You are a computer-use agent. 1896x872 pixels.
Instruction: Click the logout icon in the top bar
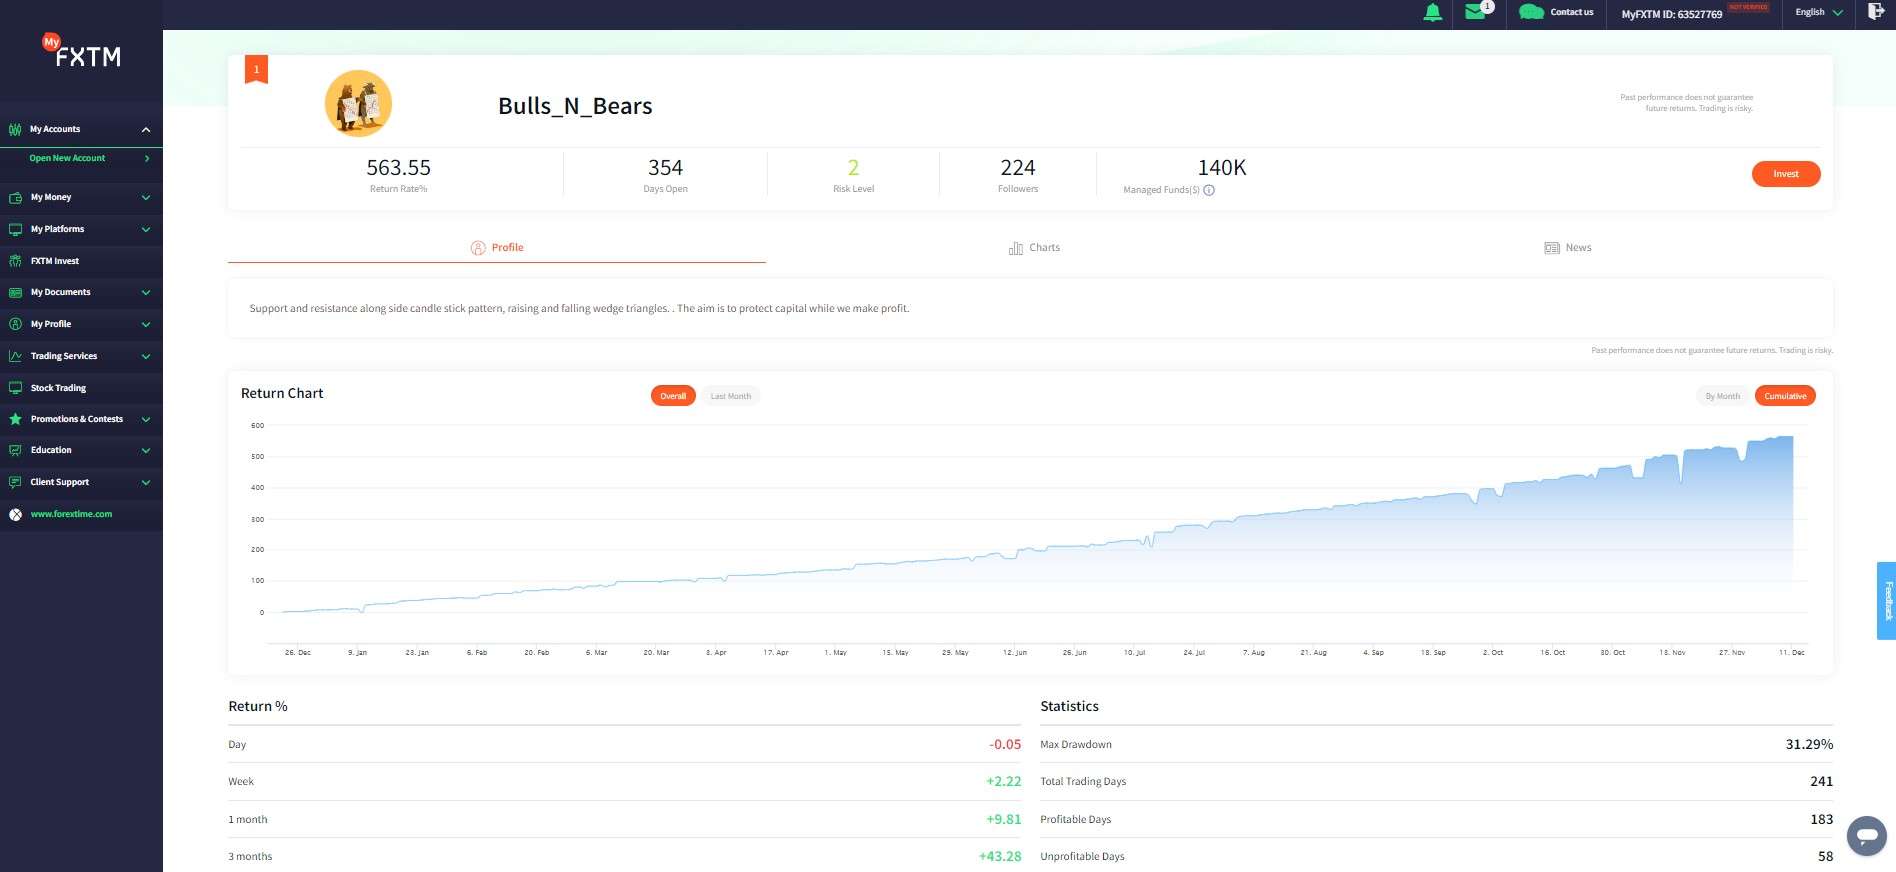click(1876, 12)
